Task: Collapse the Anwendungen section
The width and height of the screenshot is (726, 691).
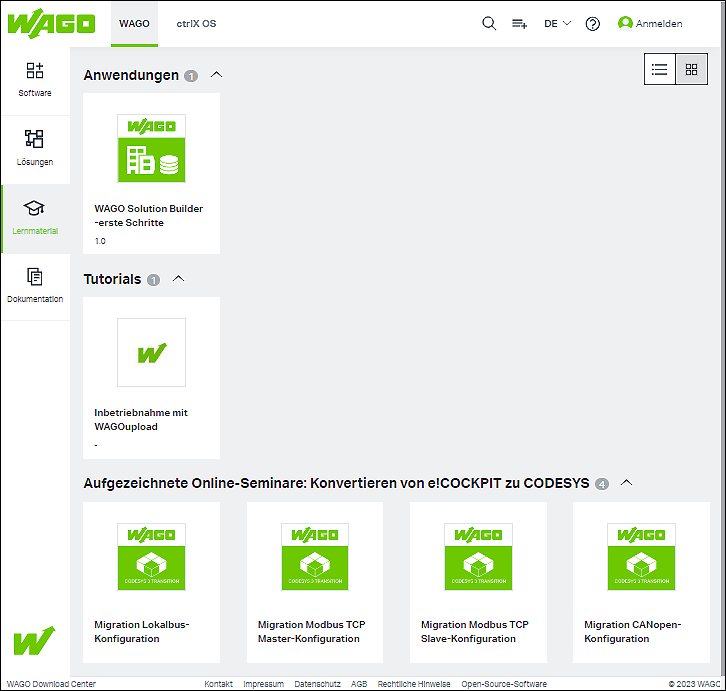Action: 216,75
